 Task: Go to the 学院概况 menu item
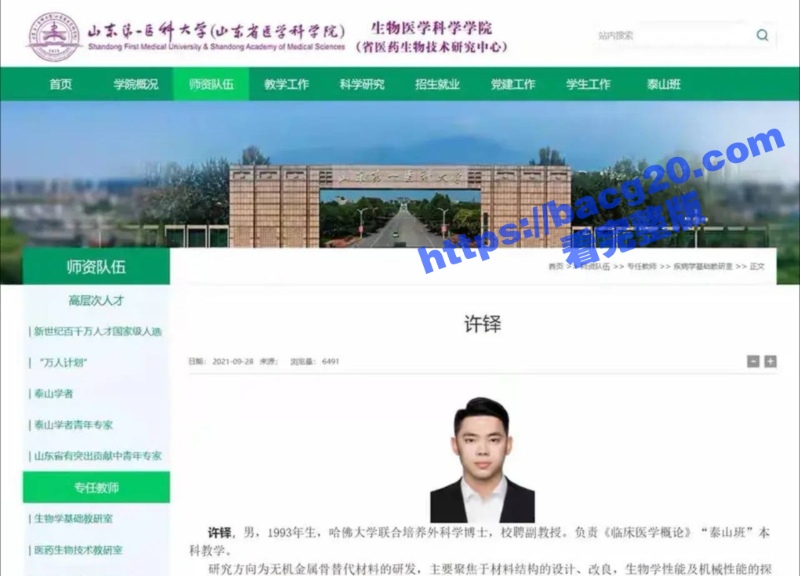click(135, 84)
